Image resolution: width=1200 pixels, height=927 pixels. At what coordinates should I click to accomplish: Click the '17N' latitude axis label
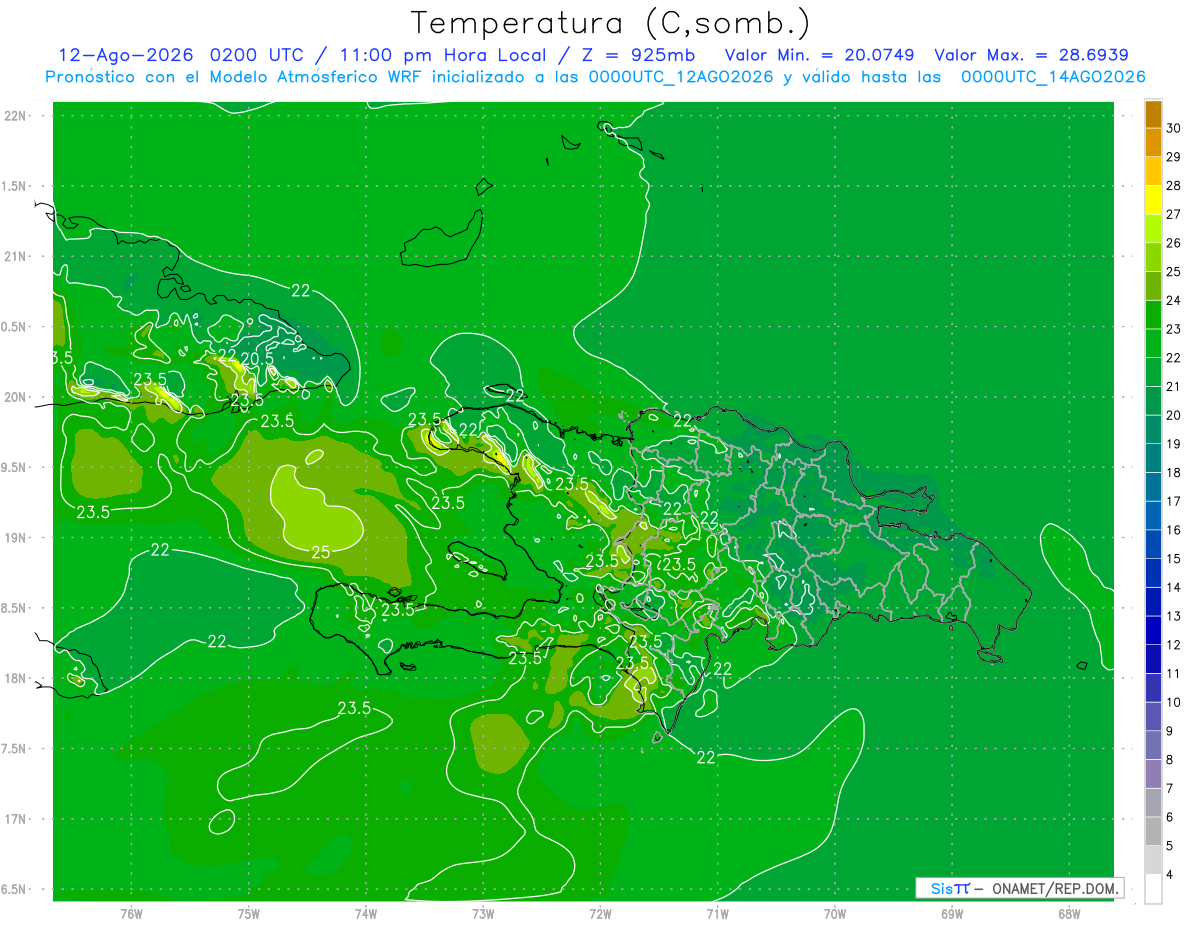point(17,819)
